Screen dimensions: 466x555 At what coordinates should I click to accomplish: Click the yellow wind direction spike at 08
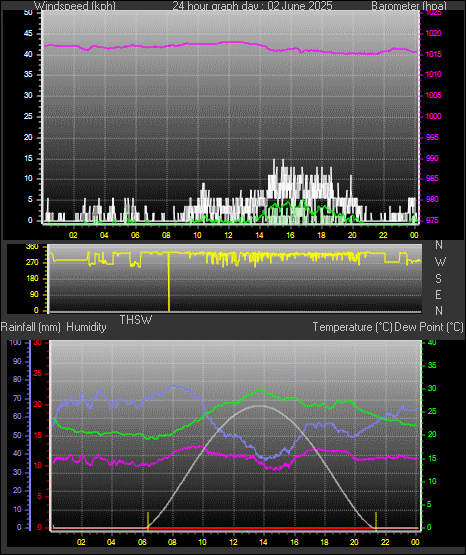169,281
